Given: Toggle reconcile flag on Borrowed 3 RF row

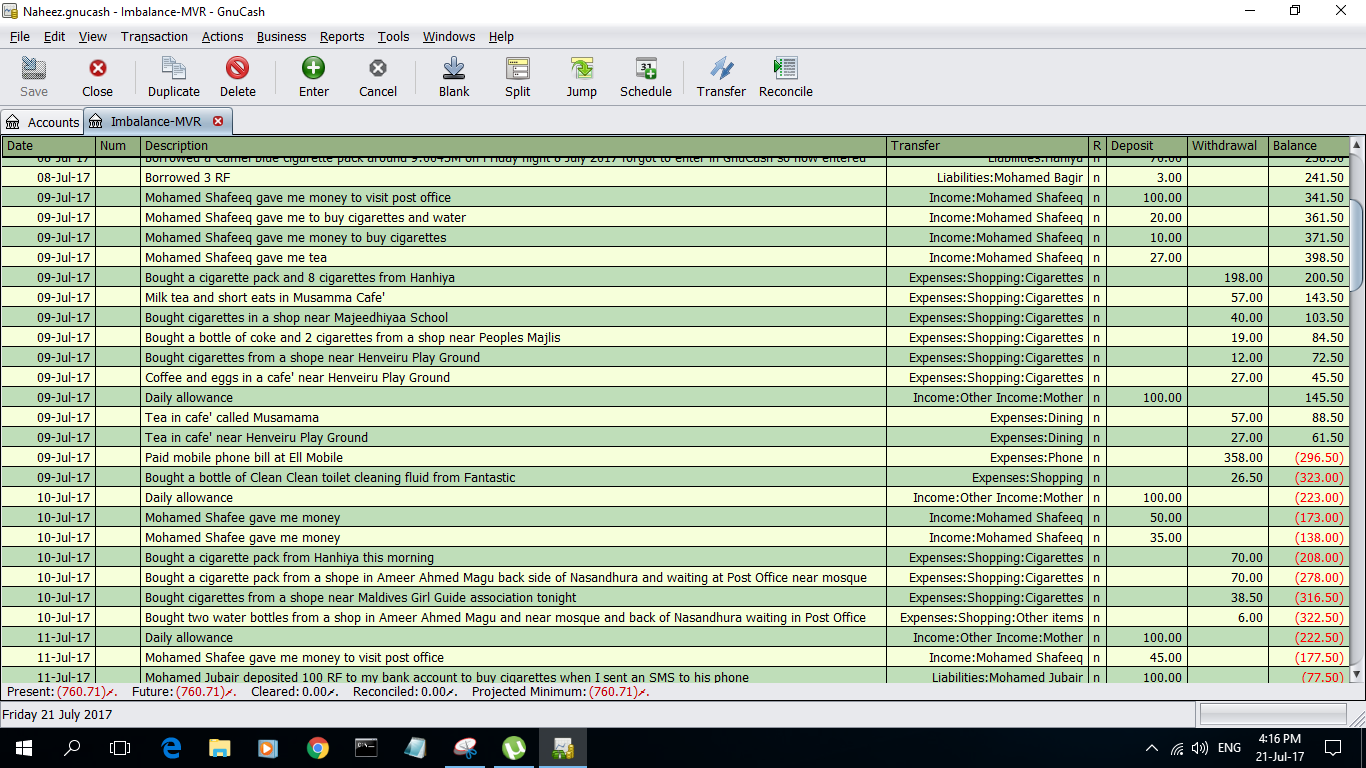Looking at the screenshot, I should 1097,178.
